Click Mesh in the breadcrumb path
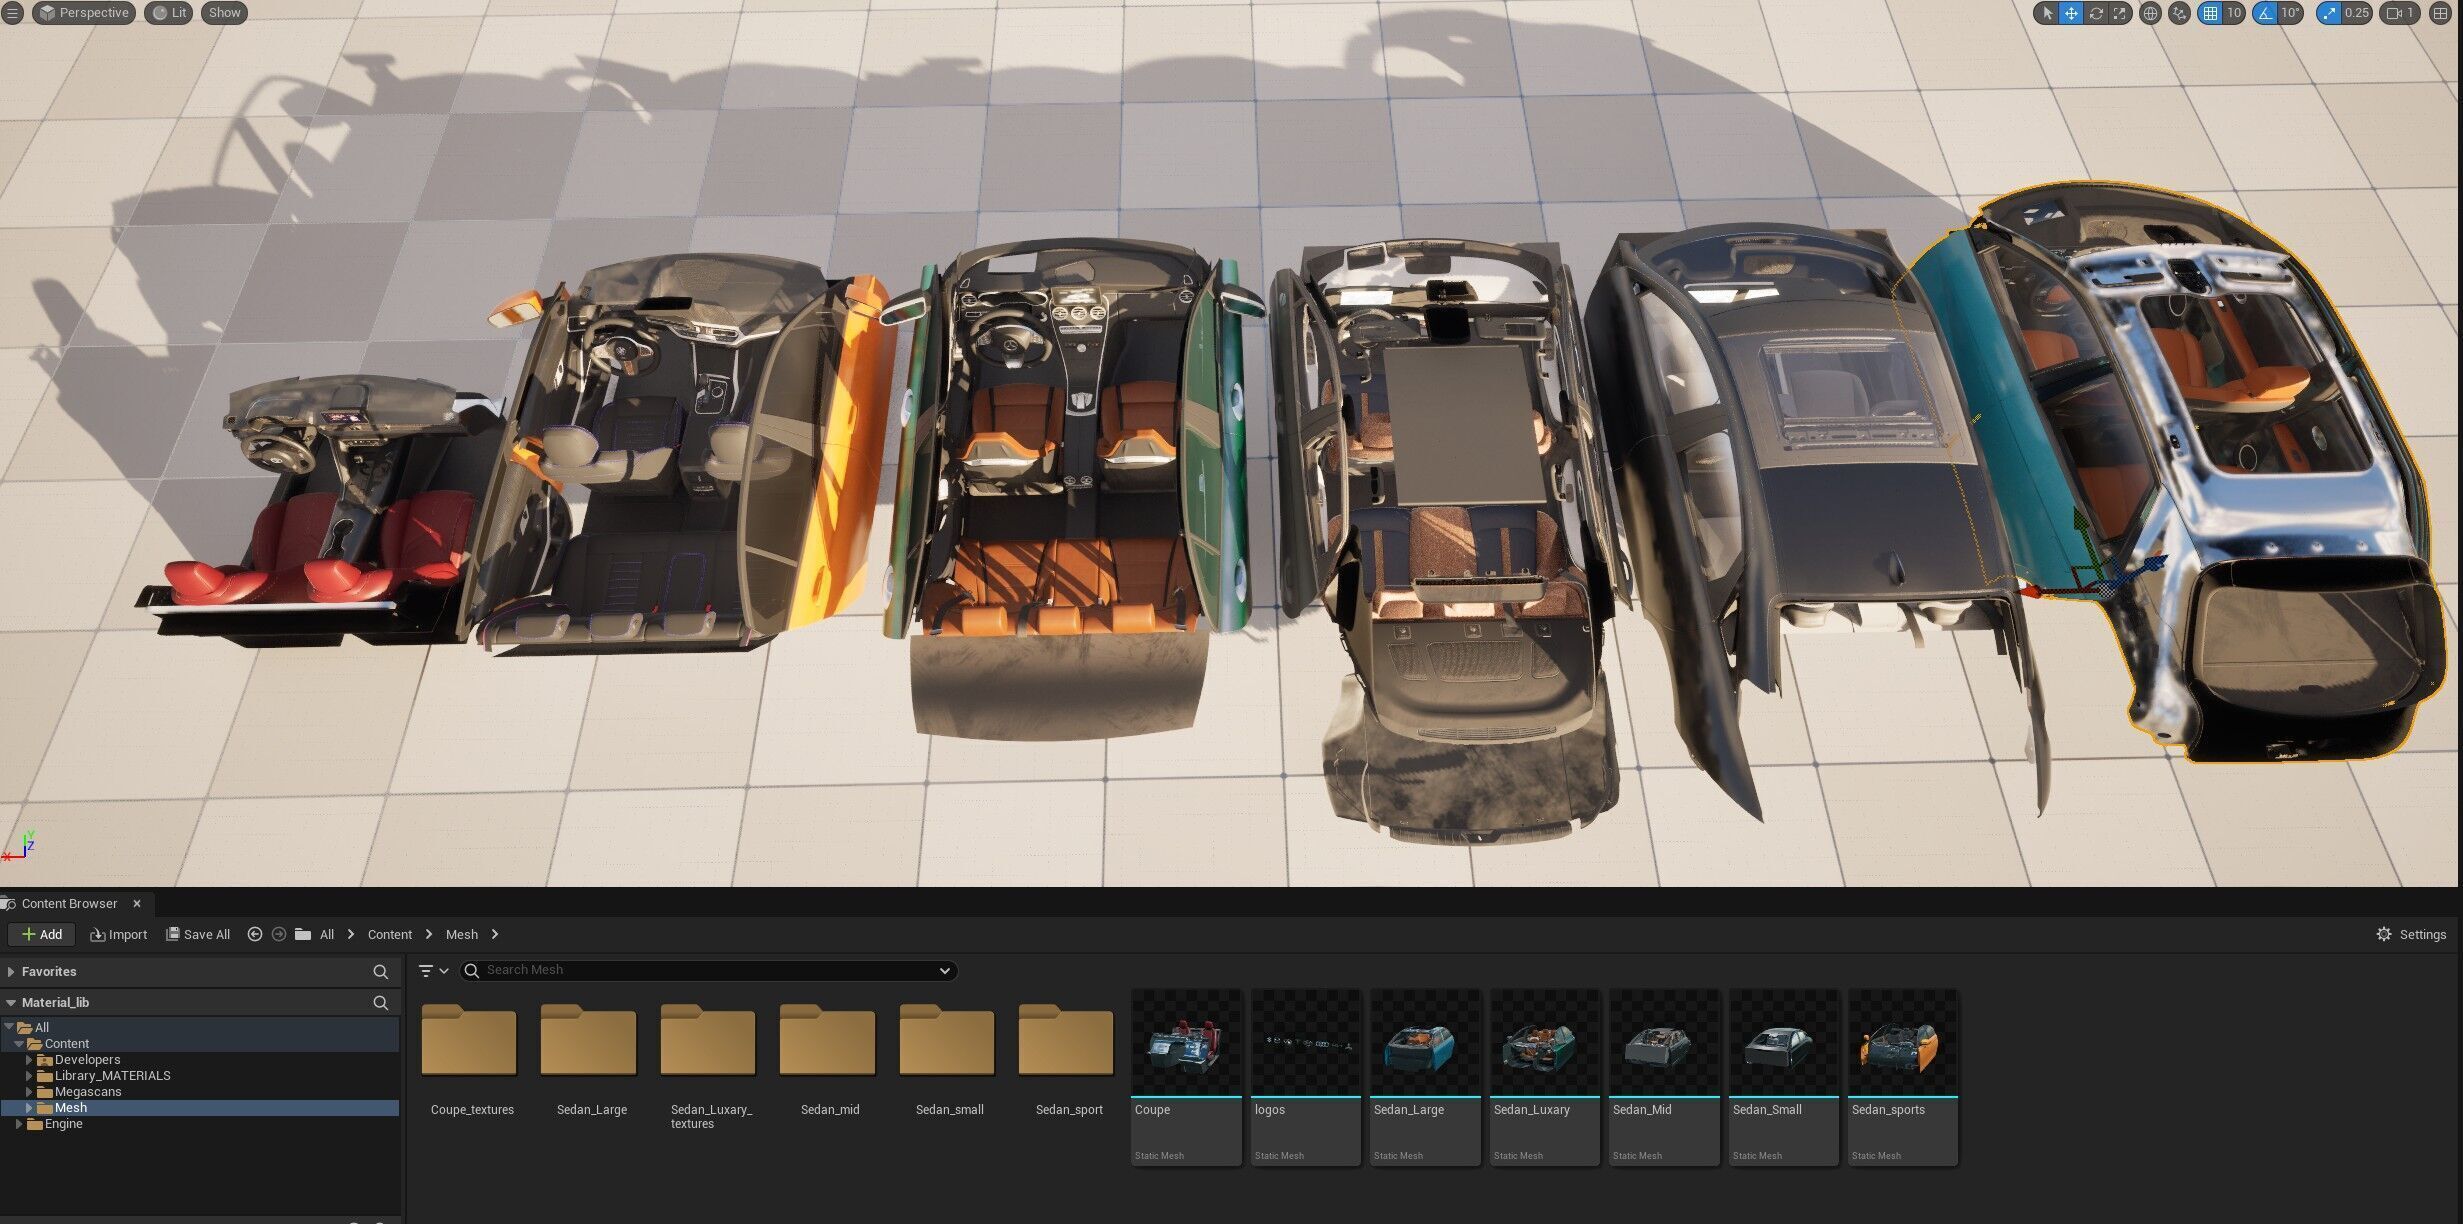This screenshot has width=2463, height=1224. [462, 934]
